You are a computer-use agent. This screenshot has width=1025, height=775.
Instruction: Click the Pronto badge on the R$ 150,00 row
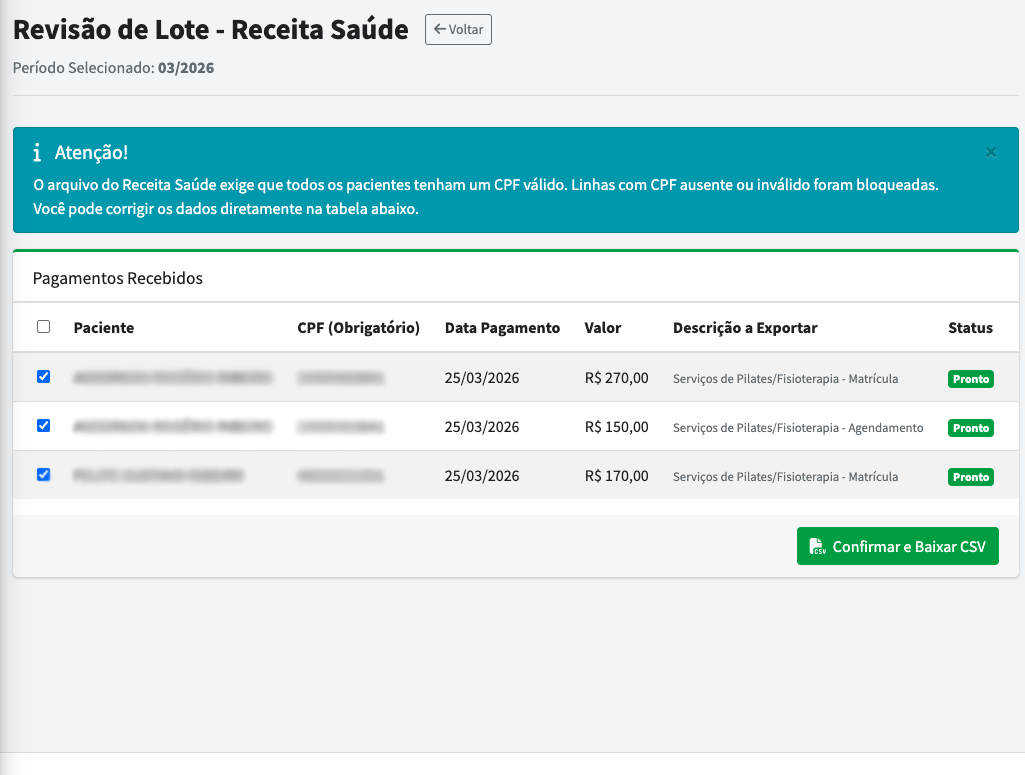970,428
